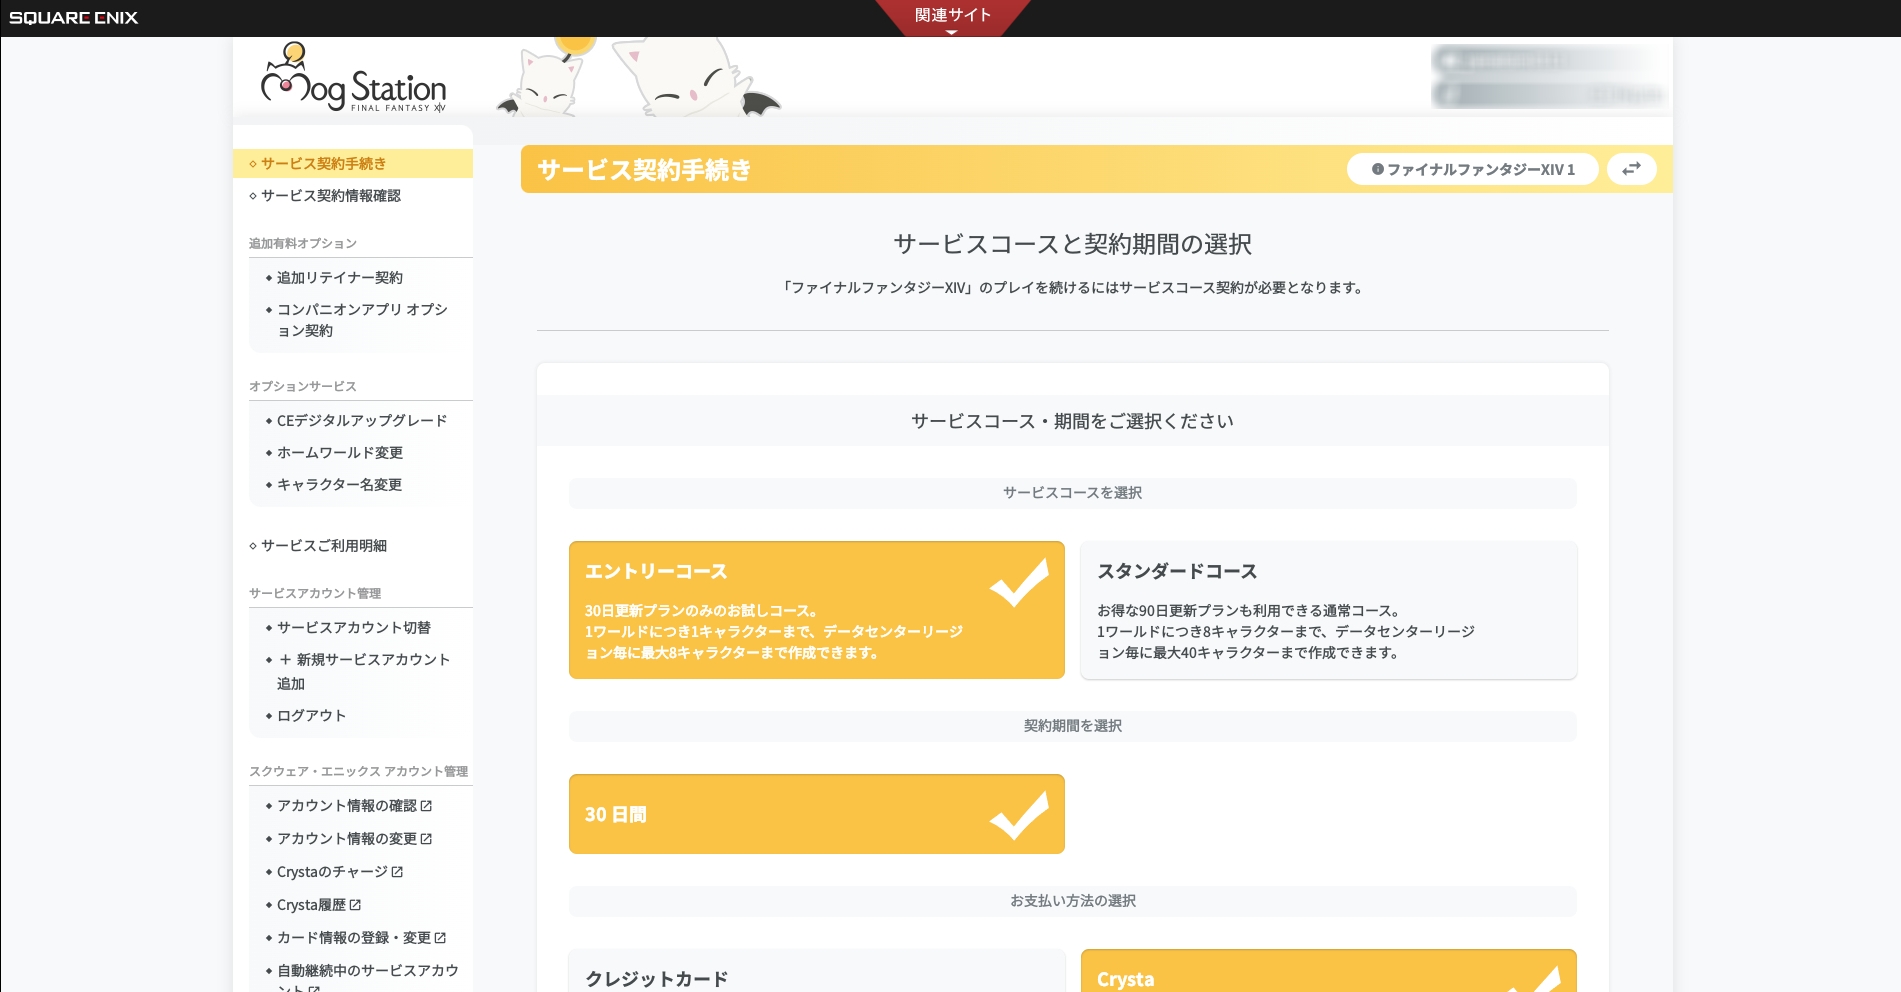Click the checkmark on 30 日間 card
The width and height of the screenshot is (1901, 992).
coord(1019,815)
